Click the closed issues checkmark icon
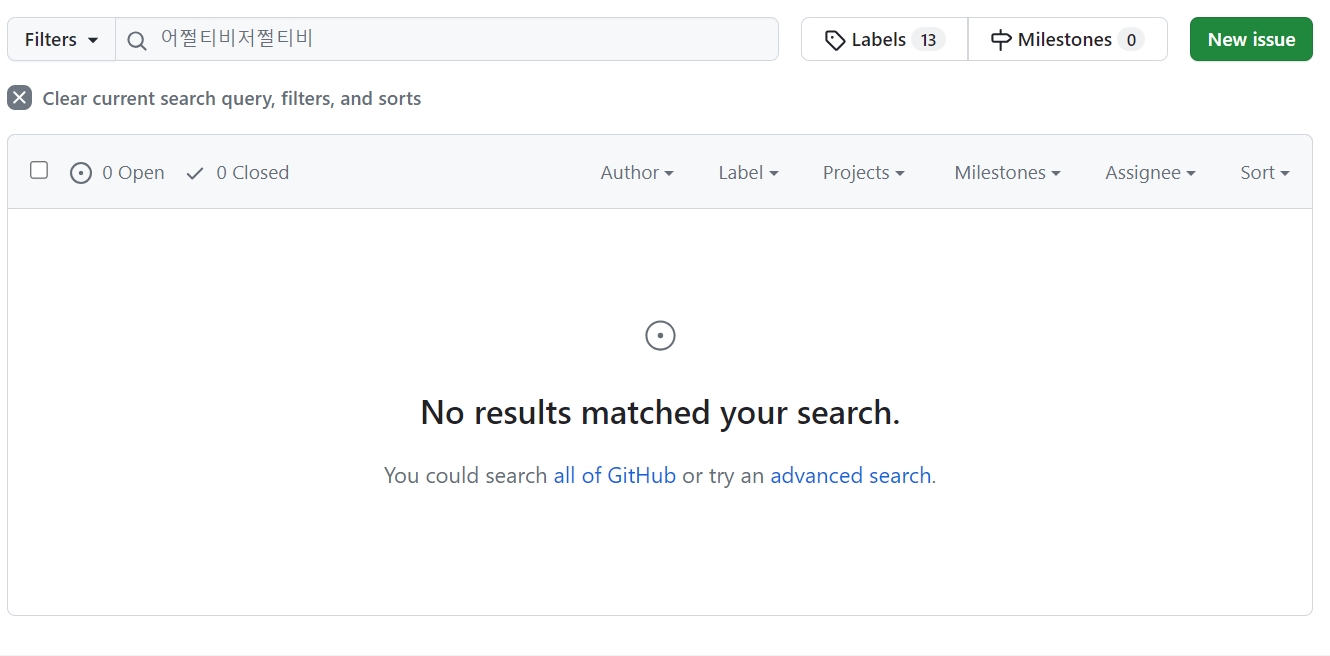The width and height of the screenshot is (1330, 656). [195, 173]
